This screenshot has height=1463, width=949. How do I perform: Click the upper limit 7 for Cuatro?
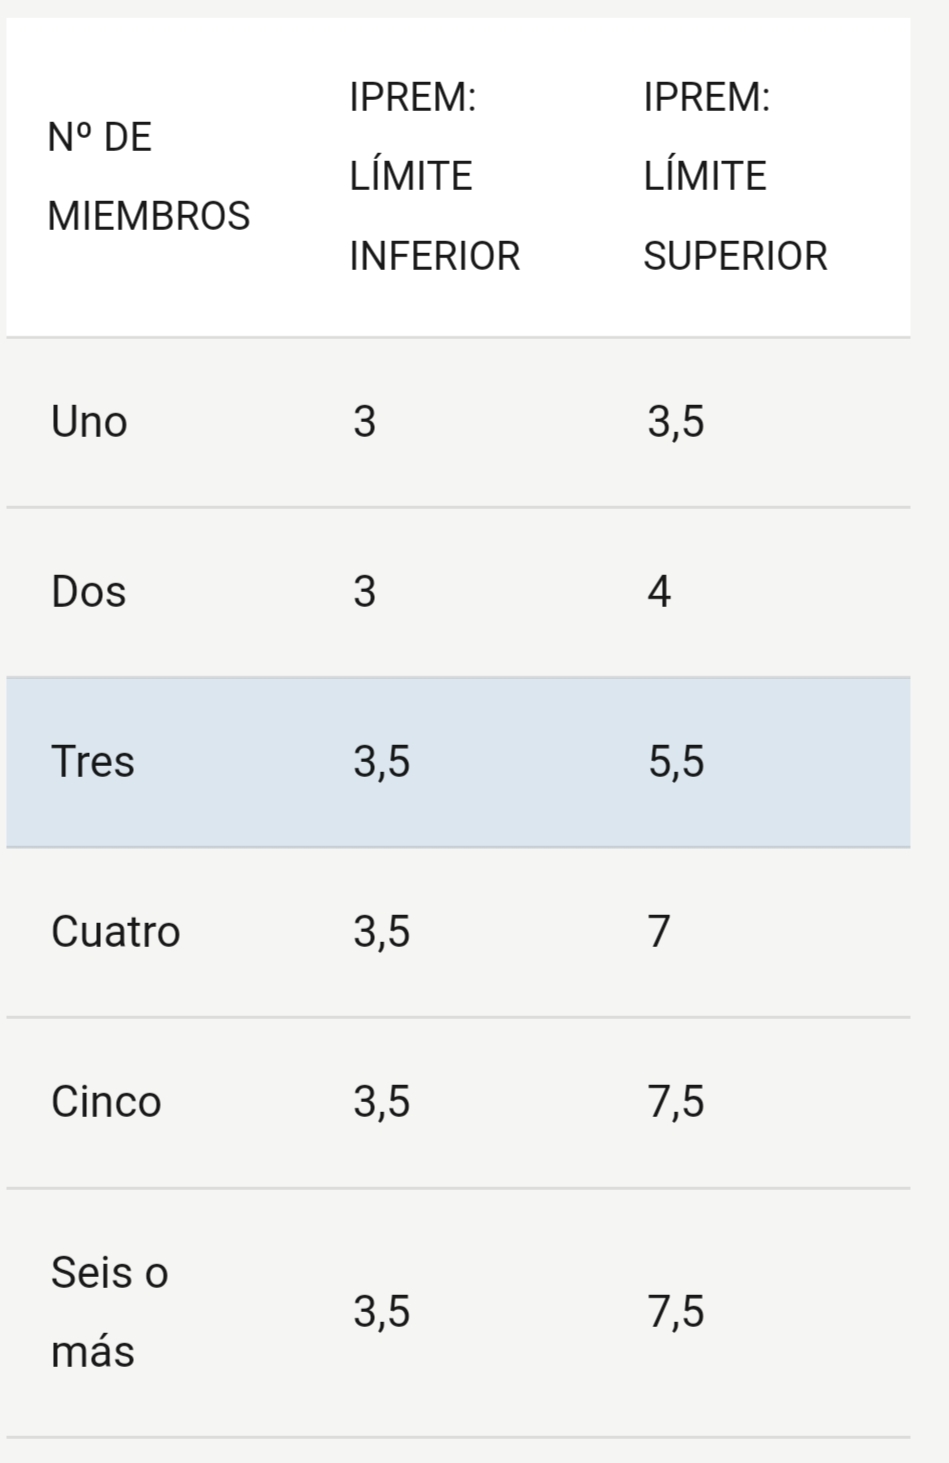(x=659, y=932)
